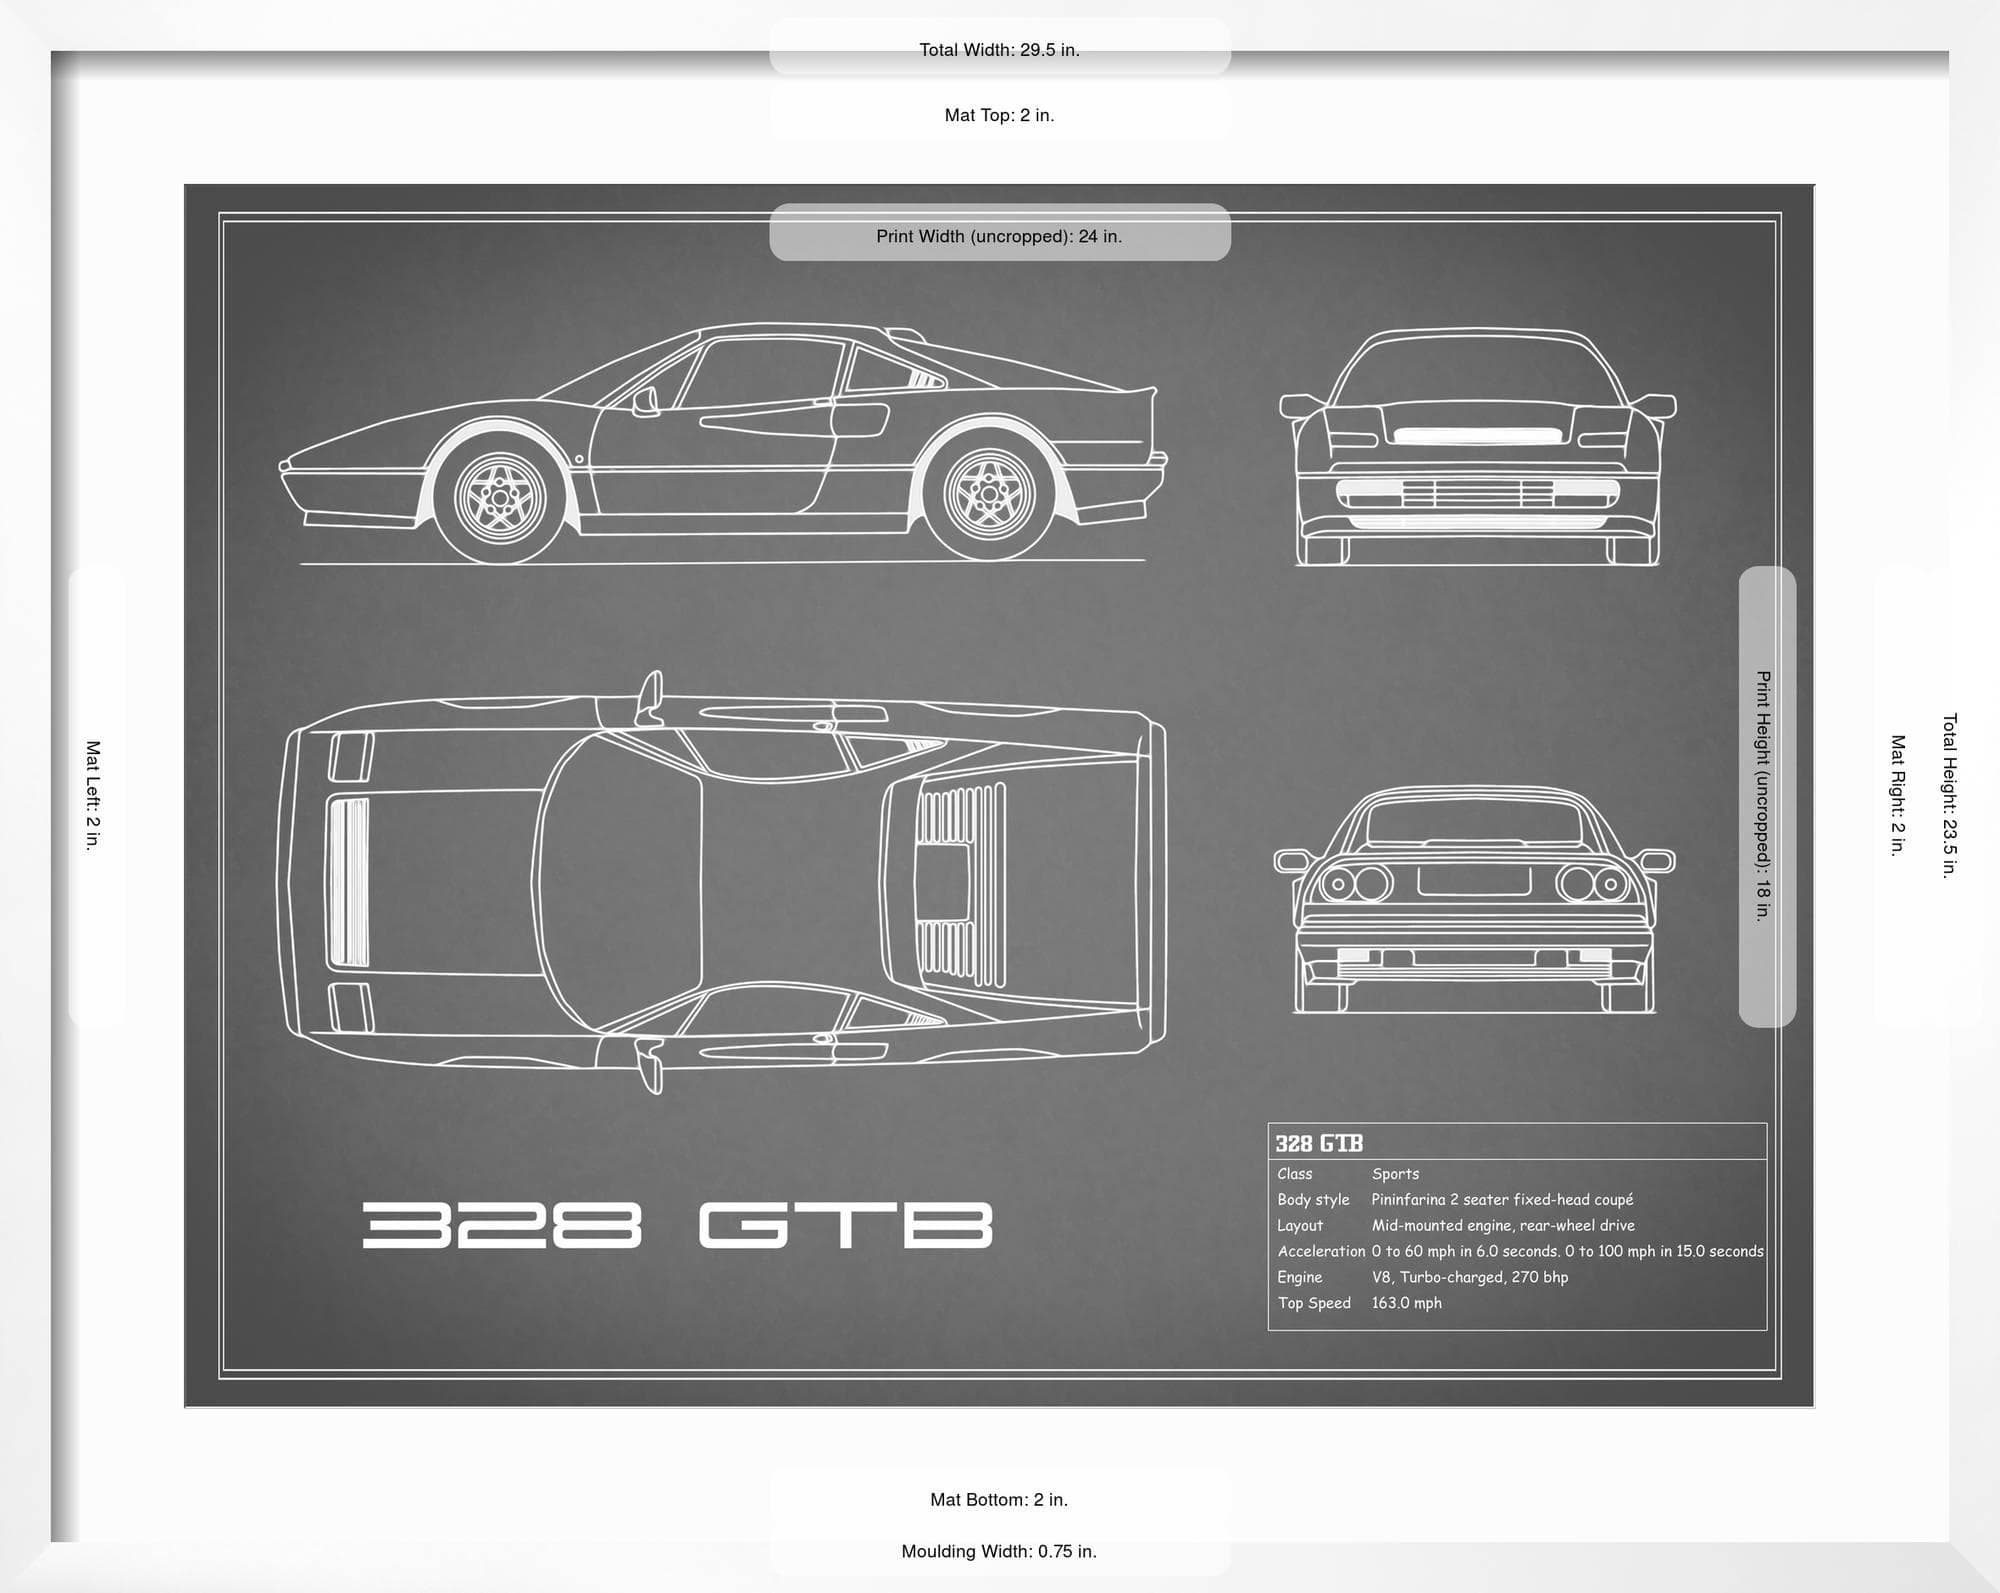Click the 'Layout' row label
Screen dimensions: 2000x1593
tap(1300, 1226)
